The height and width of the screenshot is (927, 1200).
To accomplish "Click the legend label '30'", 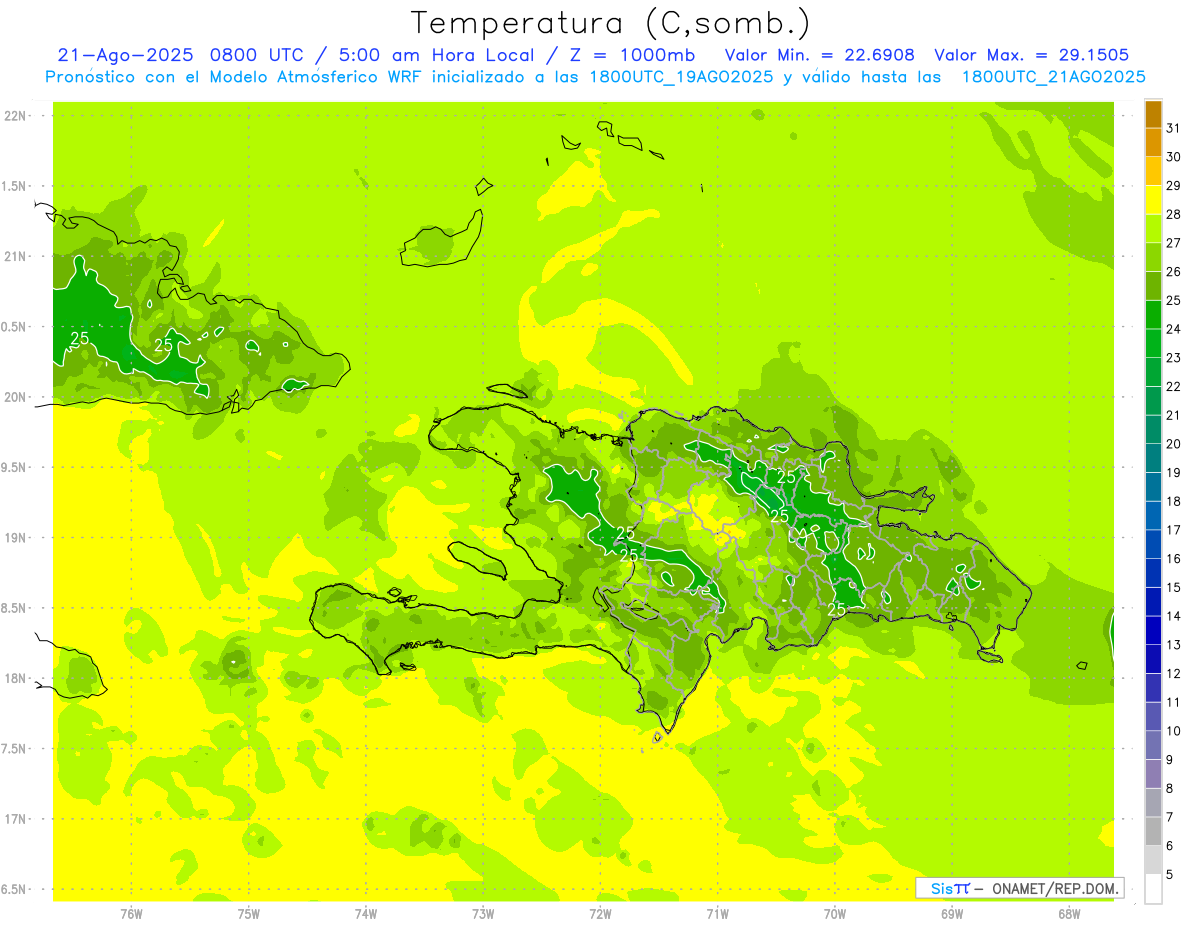I will click(1174, 157).
